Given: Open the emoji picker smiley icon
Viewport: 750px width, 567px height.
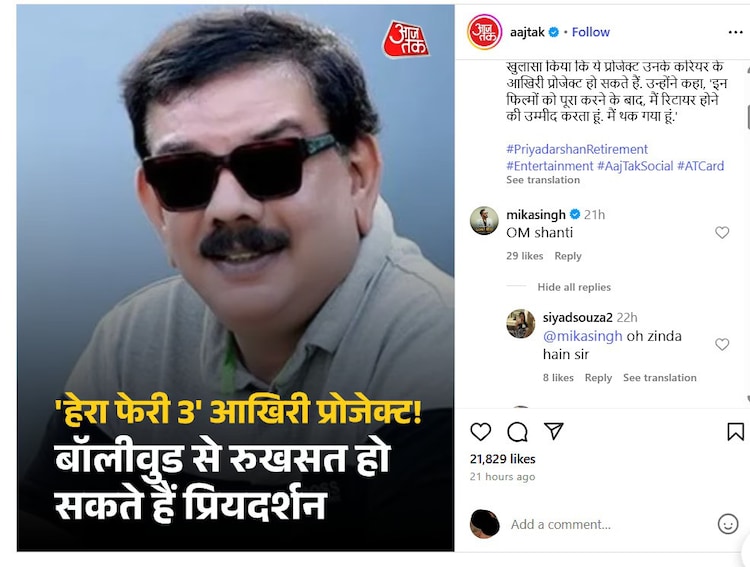Looking at the screenshot, I should 728,524.
